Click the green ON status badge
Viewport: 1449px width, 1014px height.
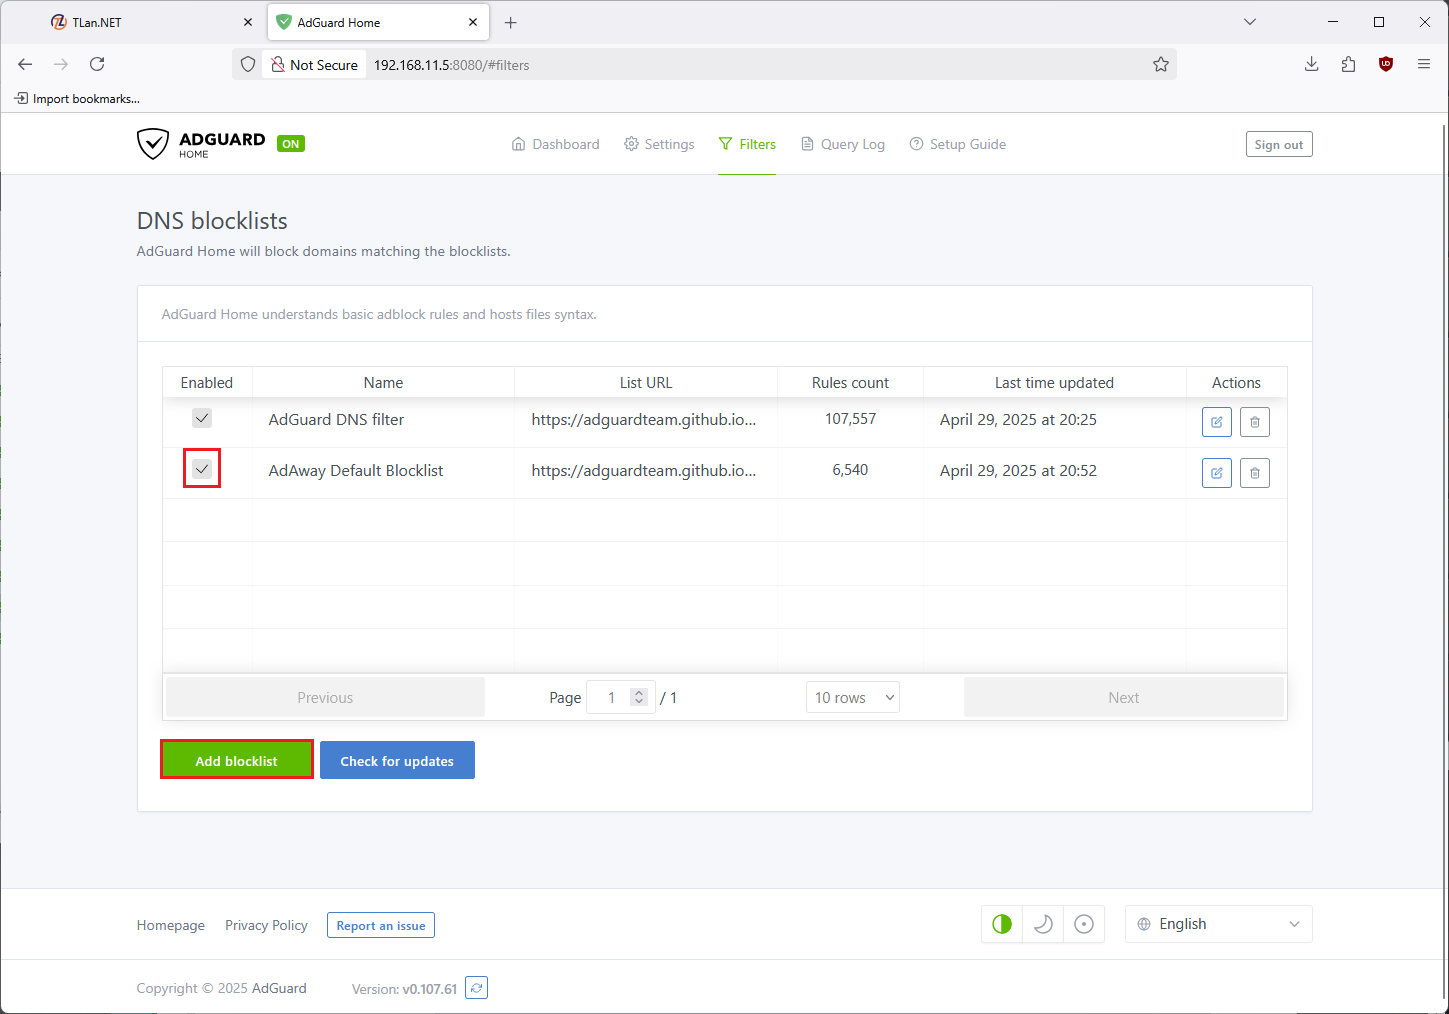(291, 143)
